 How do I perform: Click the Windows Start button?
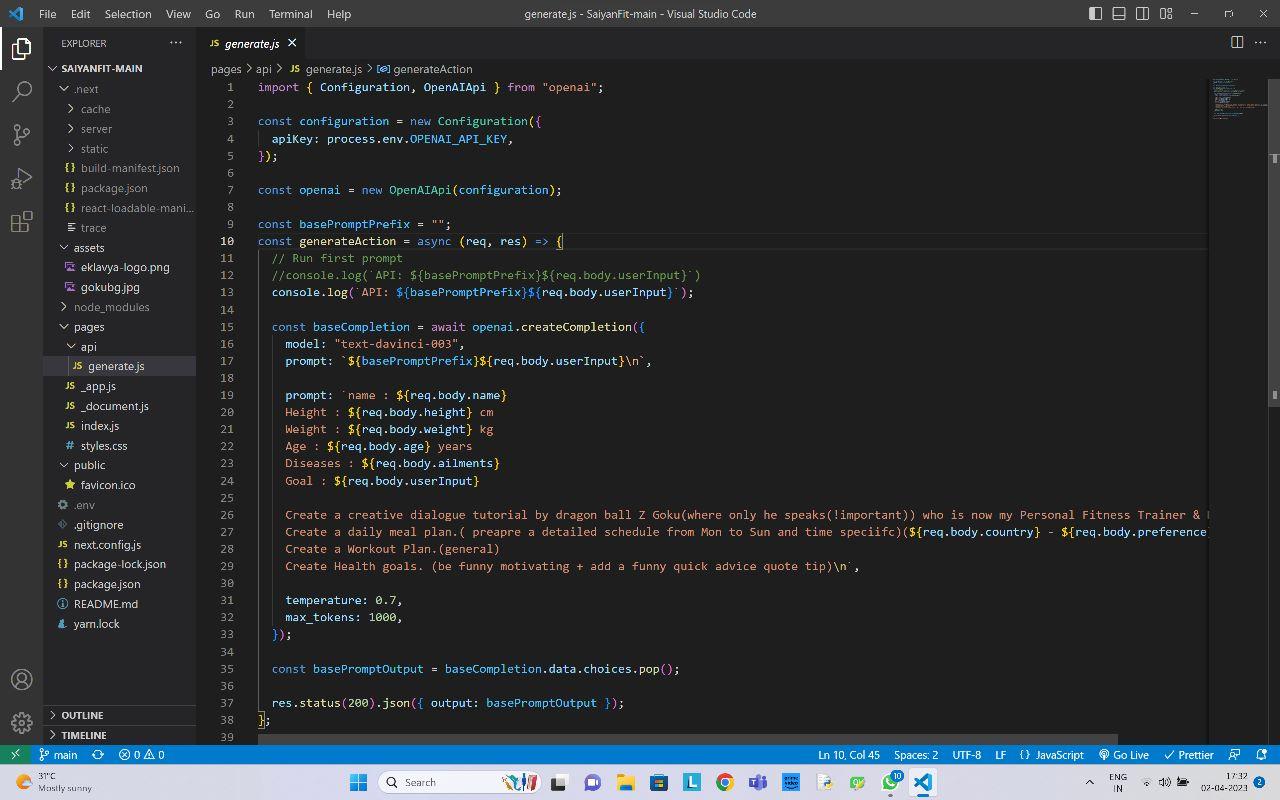point(358,782)
